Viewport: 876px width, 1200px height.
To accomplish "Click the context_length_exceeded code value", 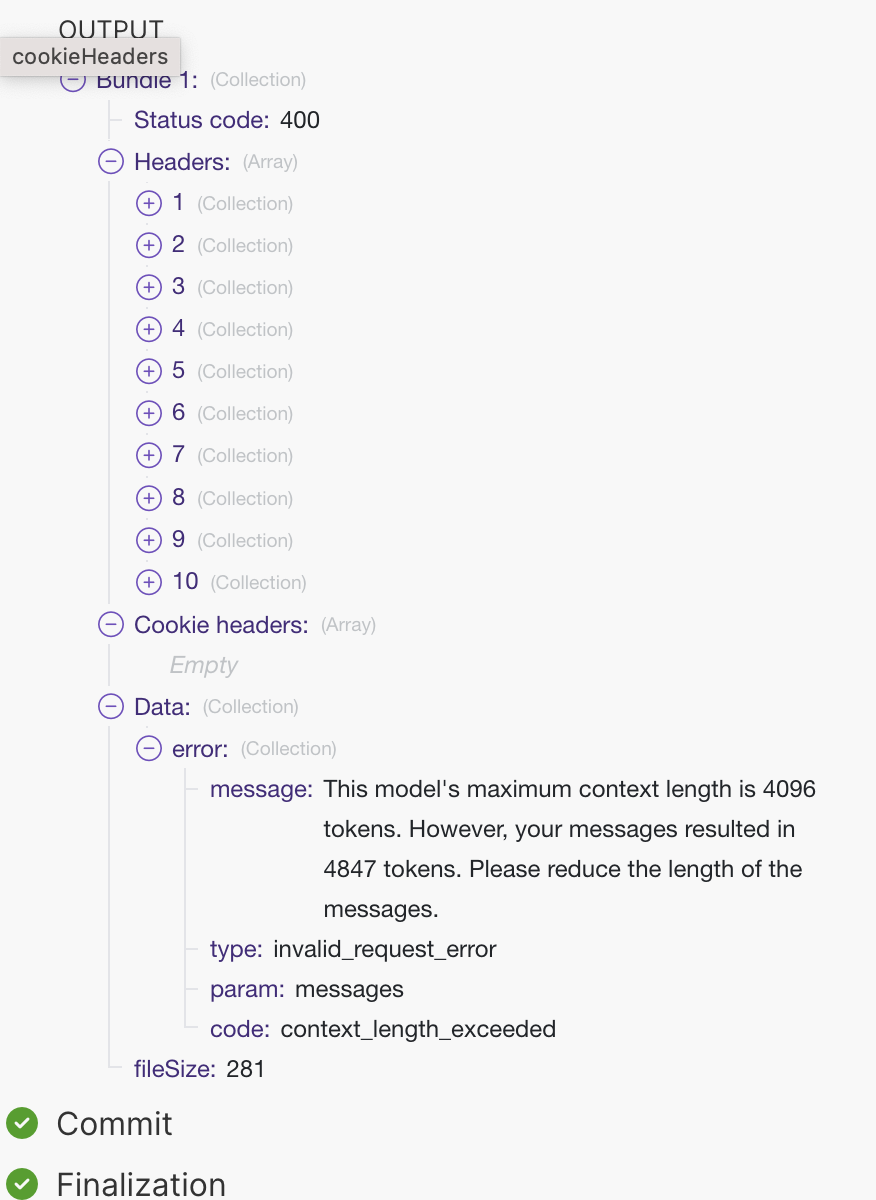I will [x=418, y=1029].
